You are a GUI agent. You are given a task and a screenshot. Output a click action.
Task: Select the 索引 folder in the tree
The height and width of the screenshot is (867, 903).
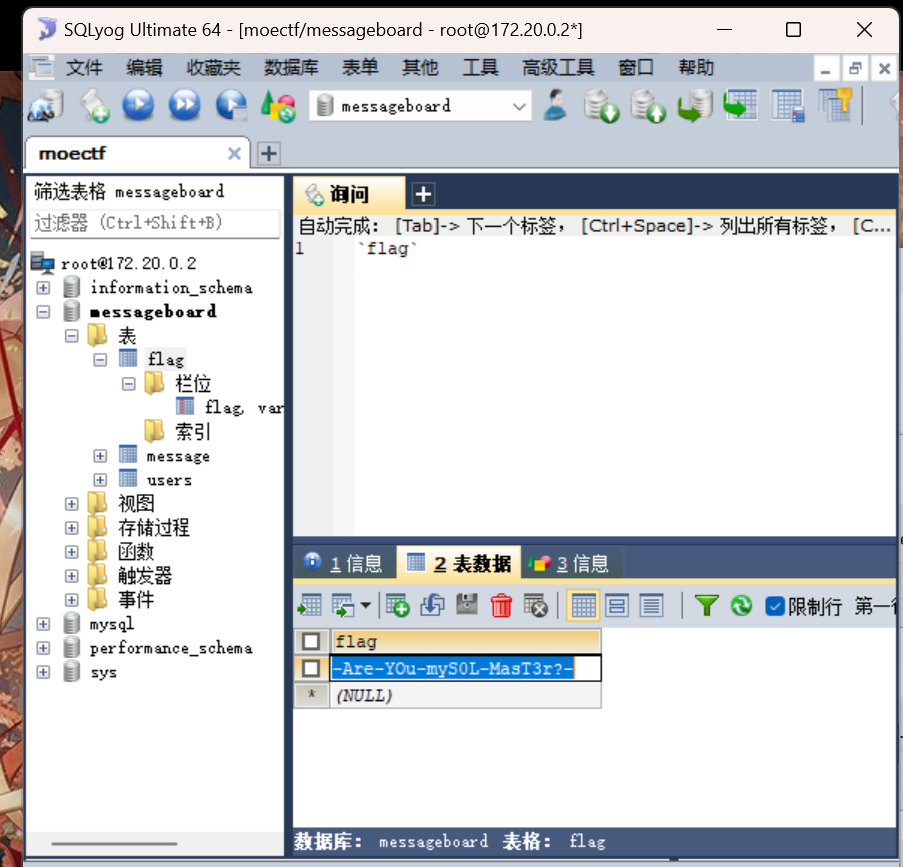[x=192, y=431]
